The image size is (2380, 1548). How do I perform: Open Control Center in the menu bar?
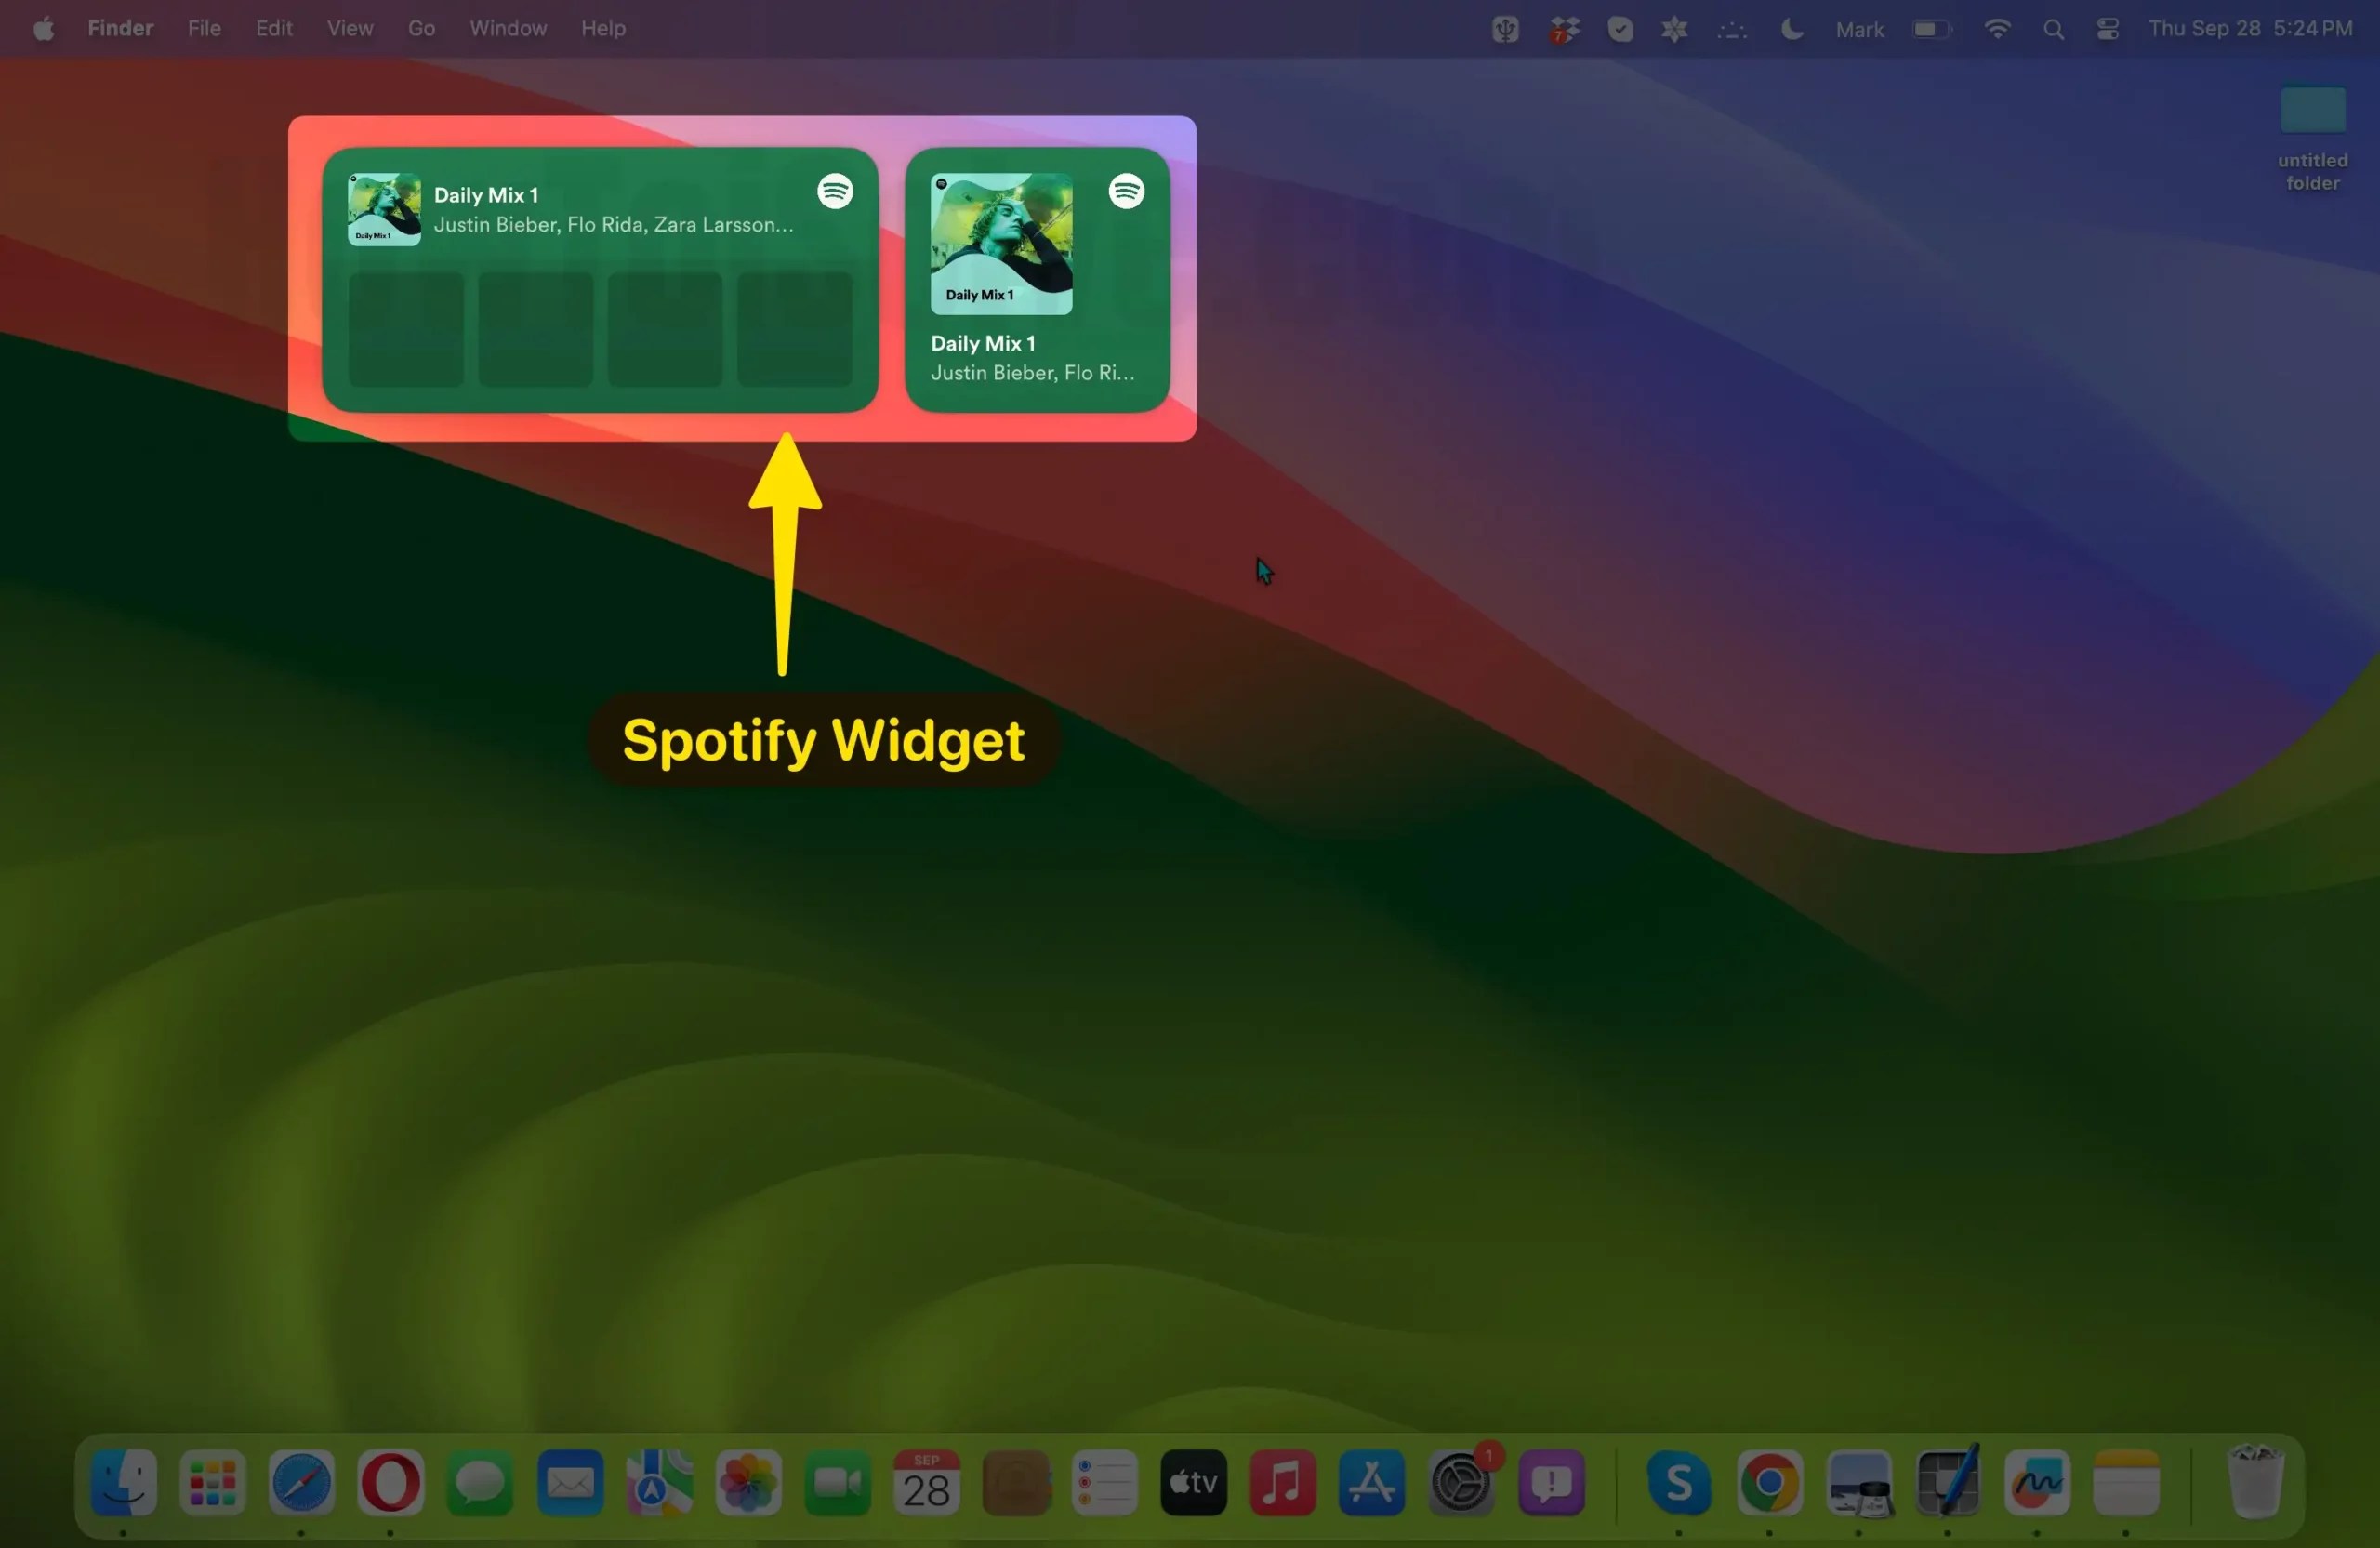tap(2108, 29)
